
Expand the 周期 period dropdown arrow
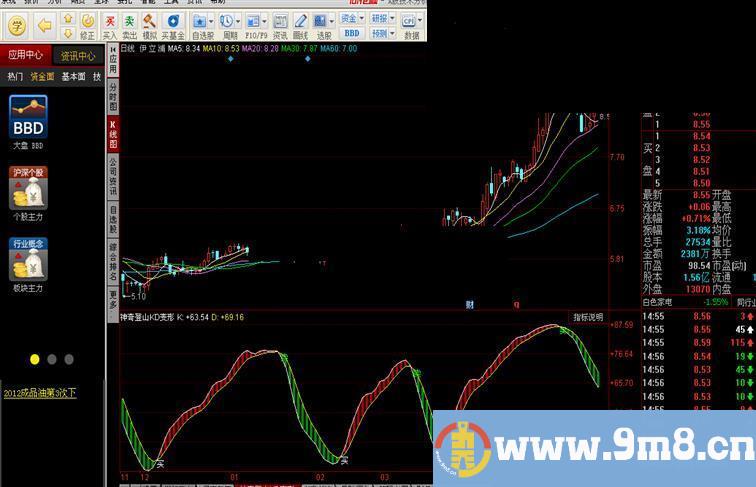click(236, 21)
